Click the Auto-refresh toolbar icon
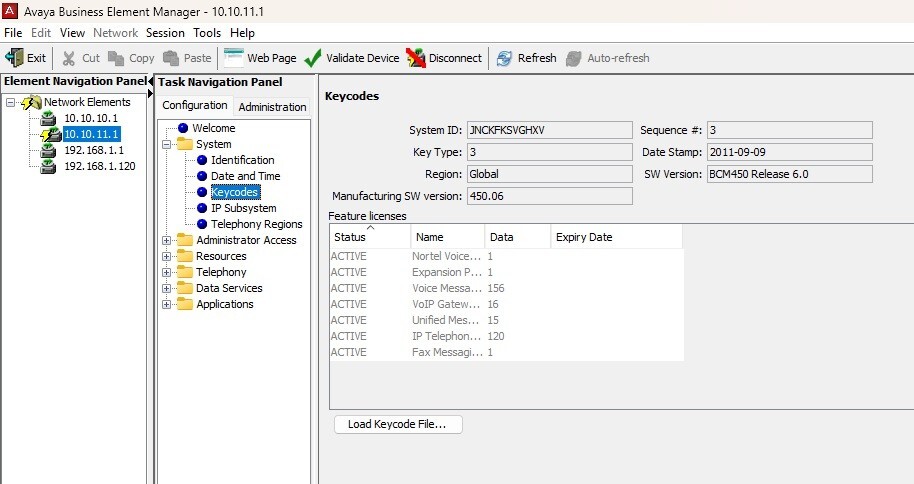Screen dimensions: 914x484 pos(574,58)
